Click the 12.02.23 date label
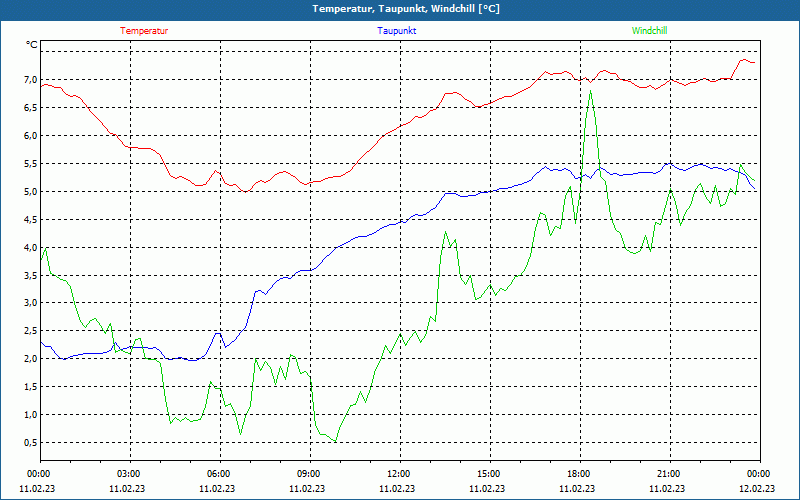Viewport: 800px width, 500px height. coord(757,488)
